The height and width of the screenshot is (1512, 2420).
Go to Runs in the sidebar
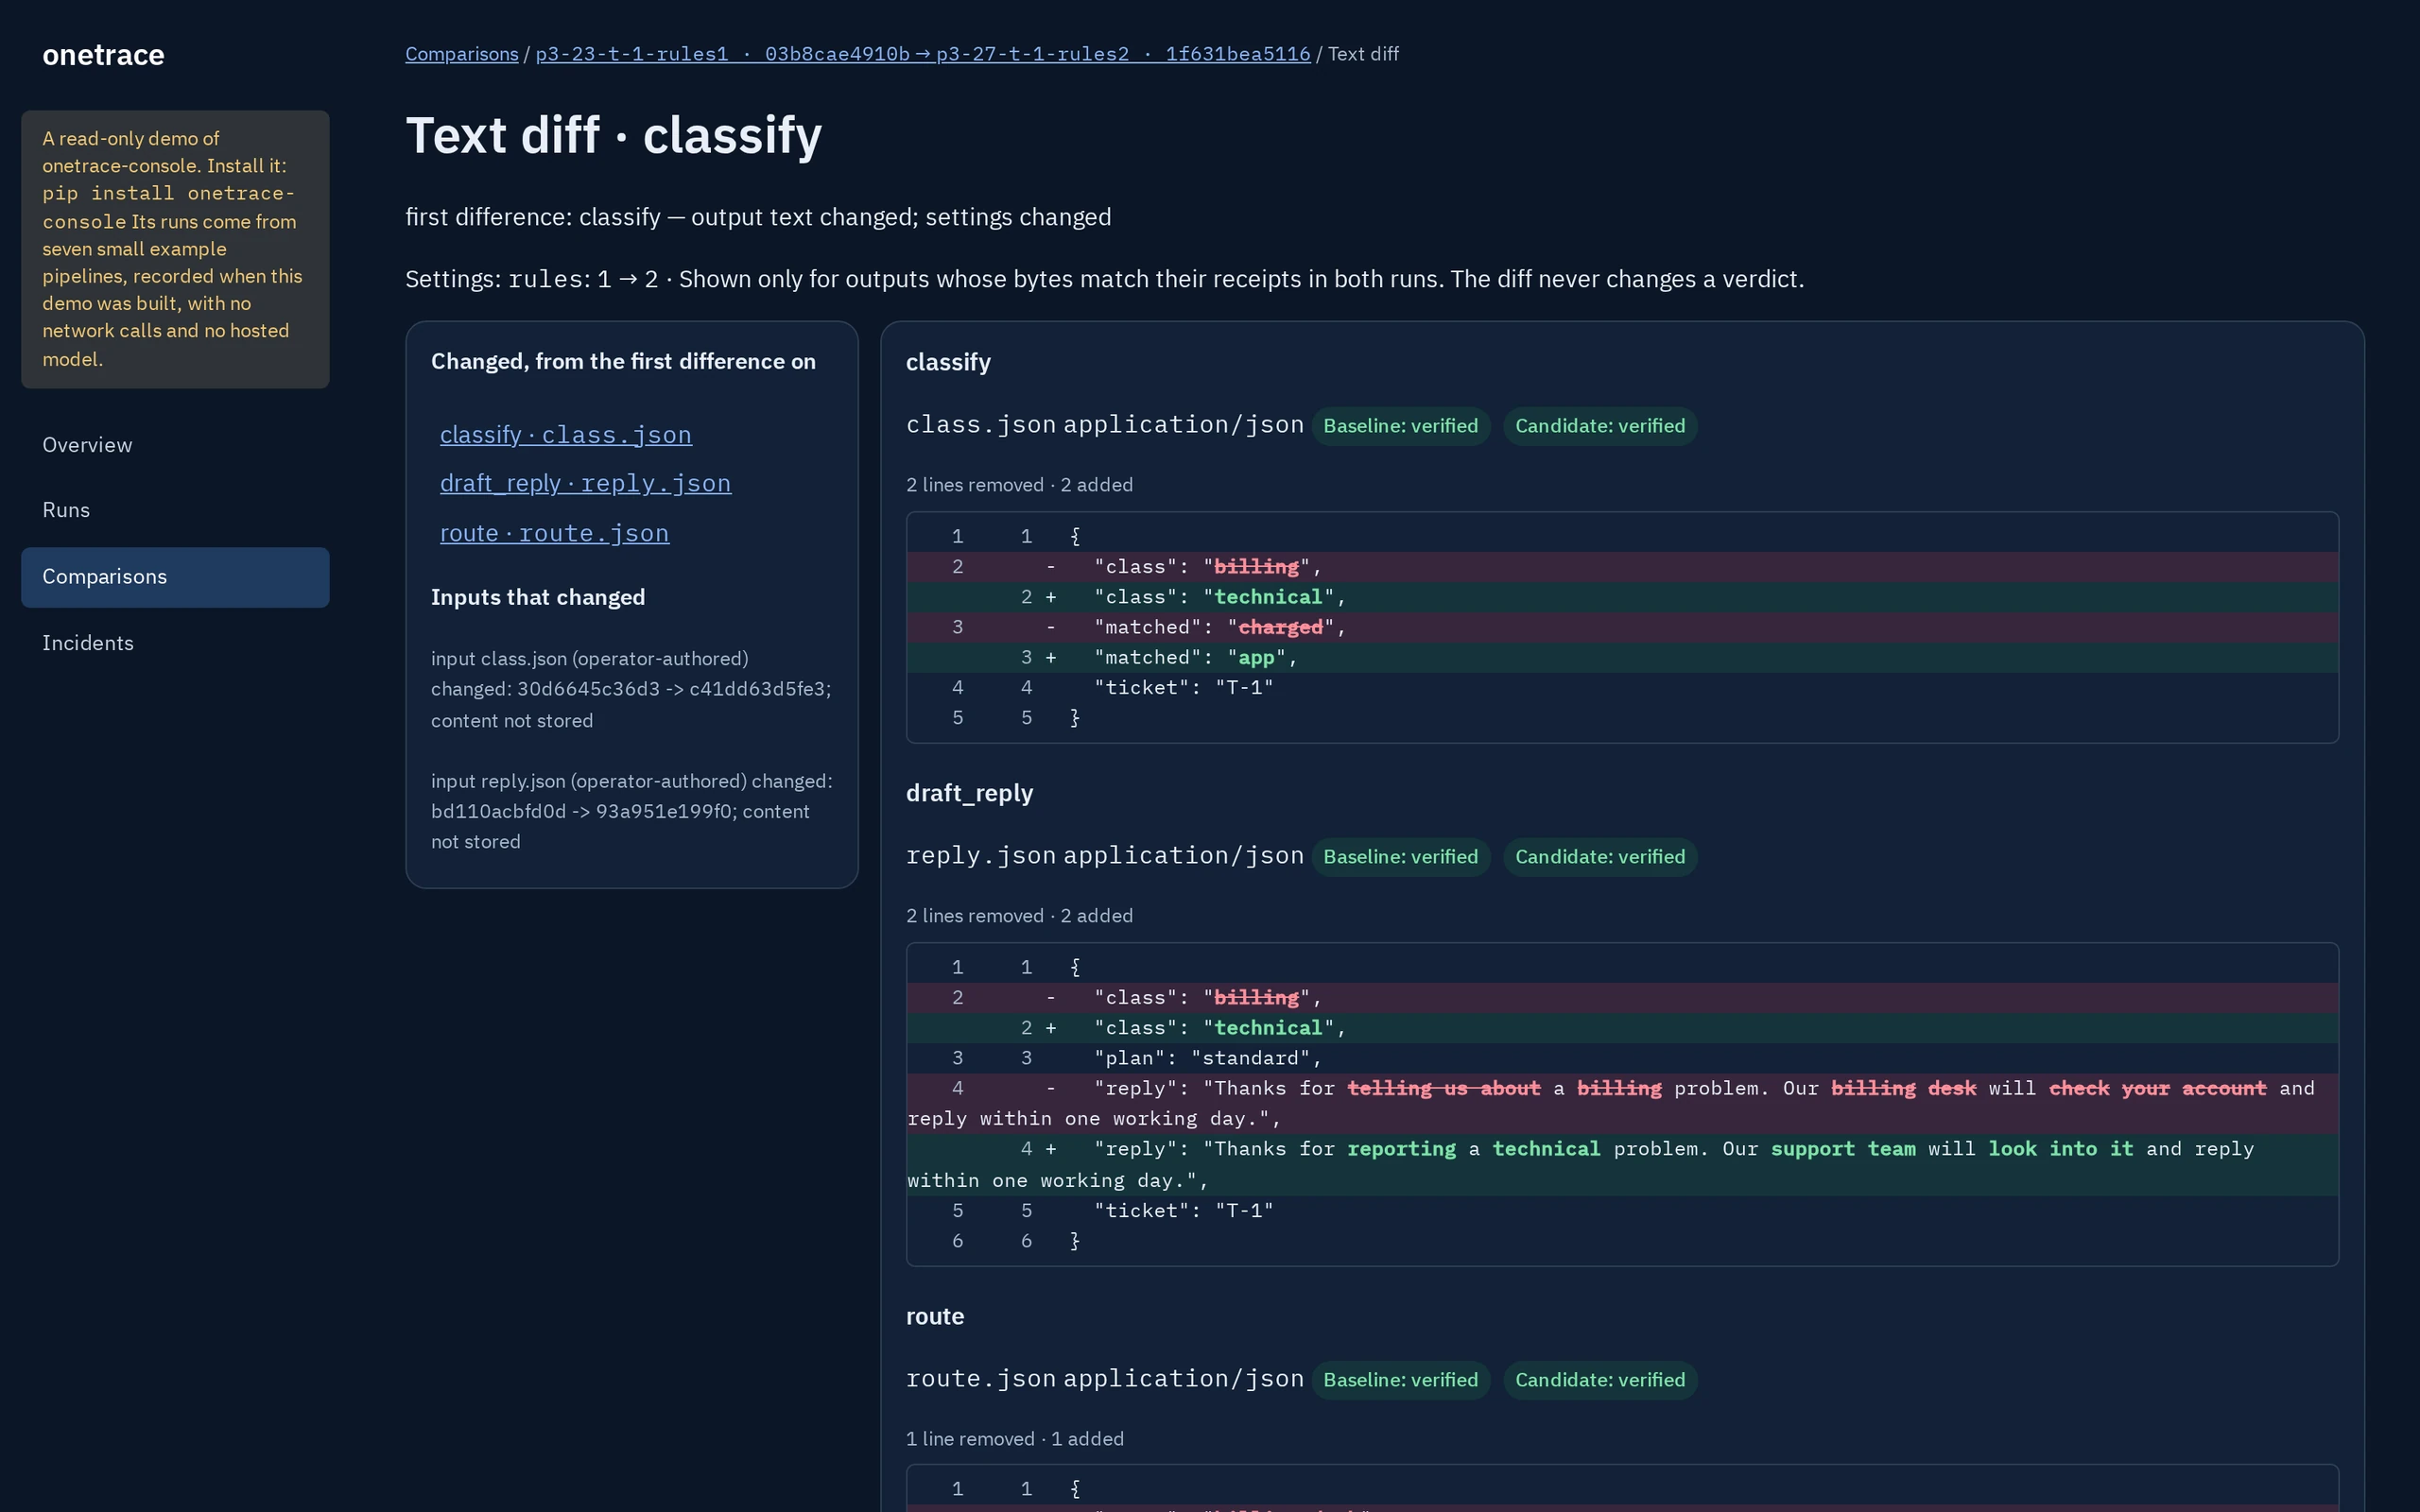(175, 510)
